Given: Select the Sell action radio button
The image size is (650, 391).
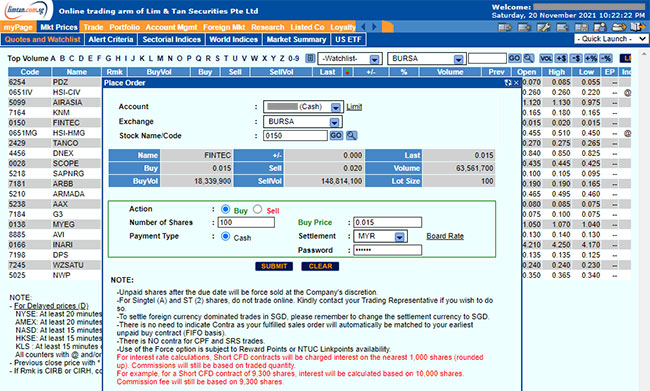Looking at the screenshot, I should point(257,209).
